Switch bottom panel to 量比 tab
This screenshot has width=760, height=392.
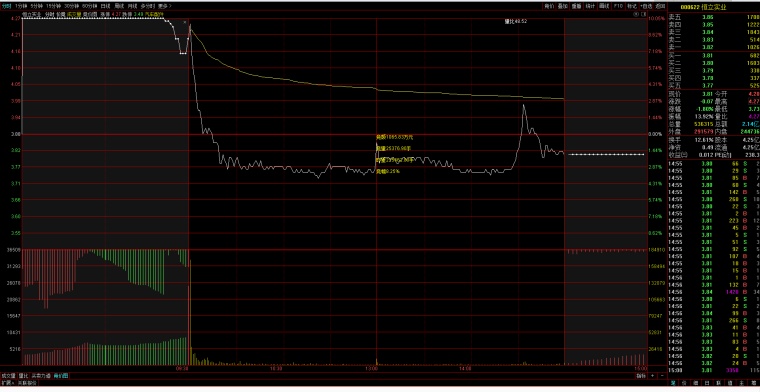click(23, 376)
